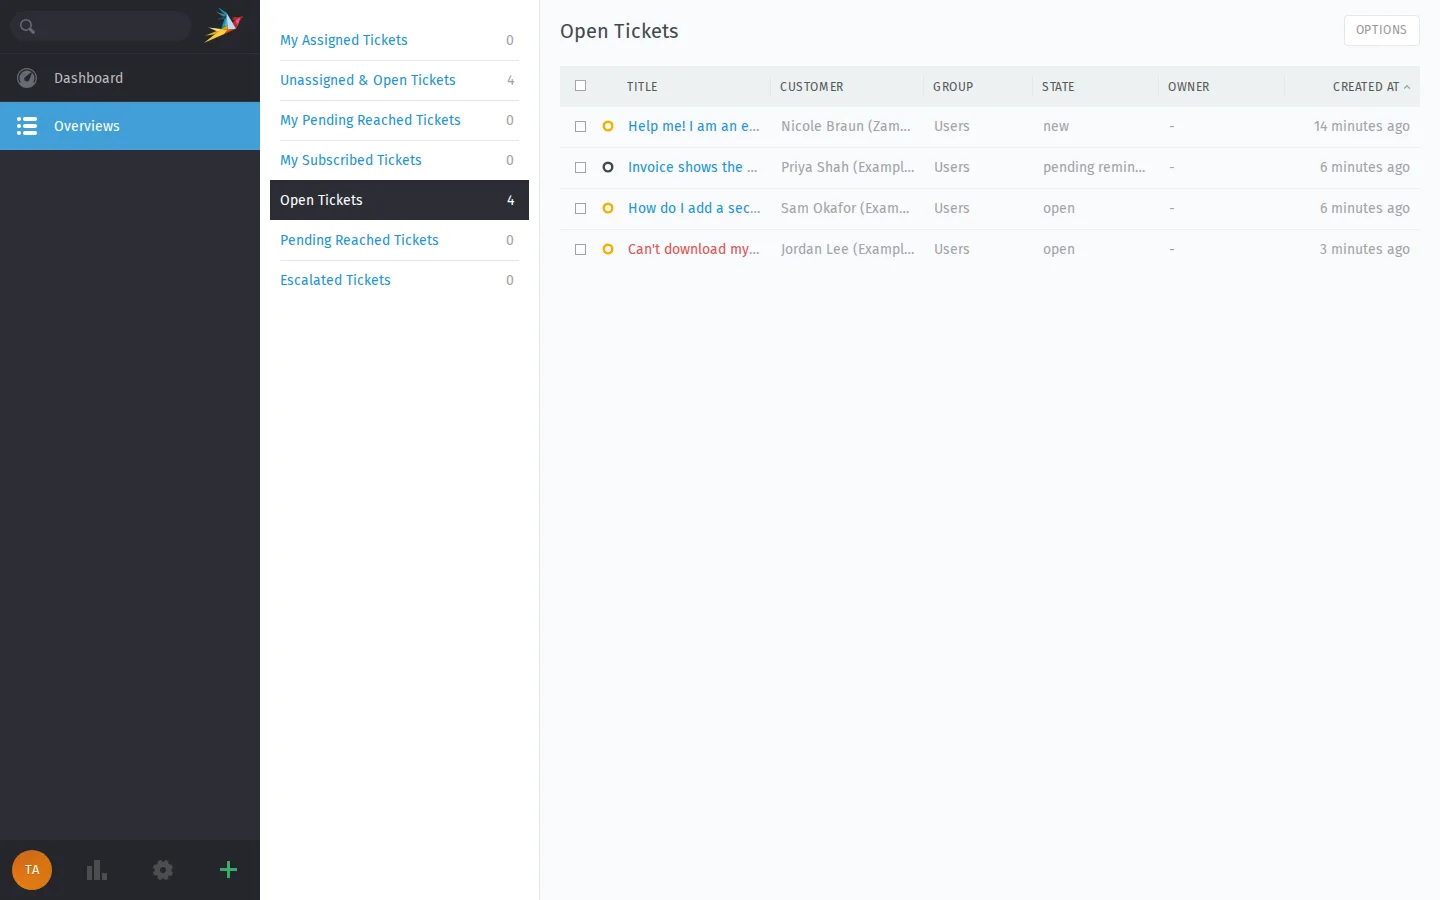Sort by the GROUP column header

[x=953, y=87]
